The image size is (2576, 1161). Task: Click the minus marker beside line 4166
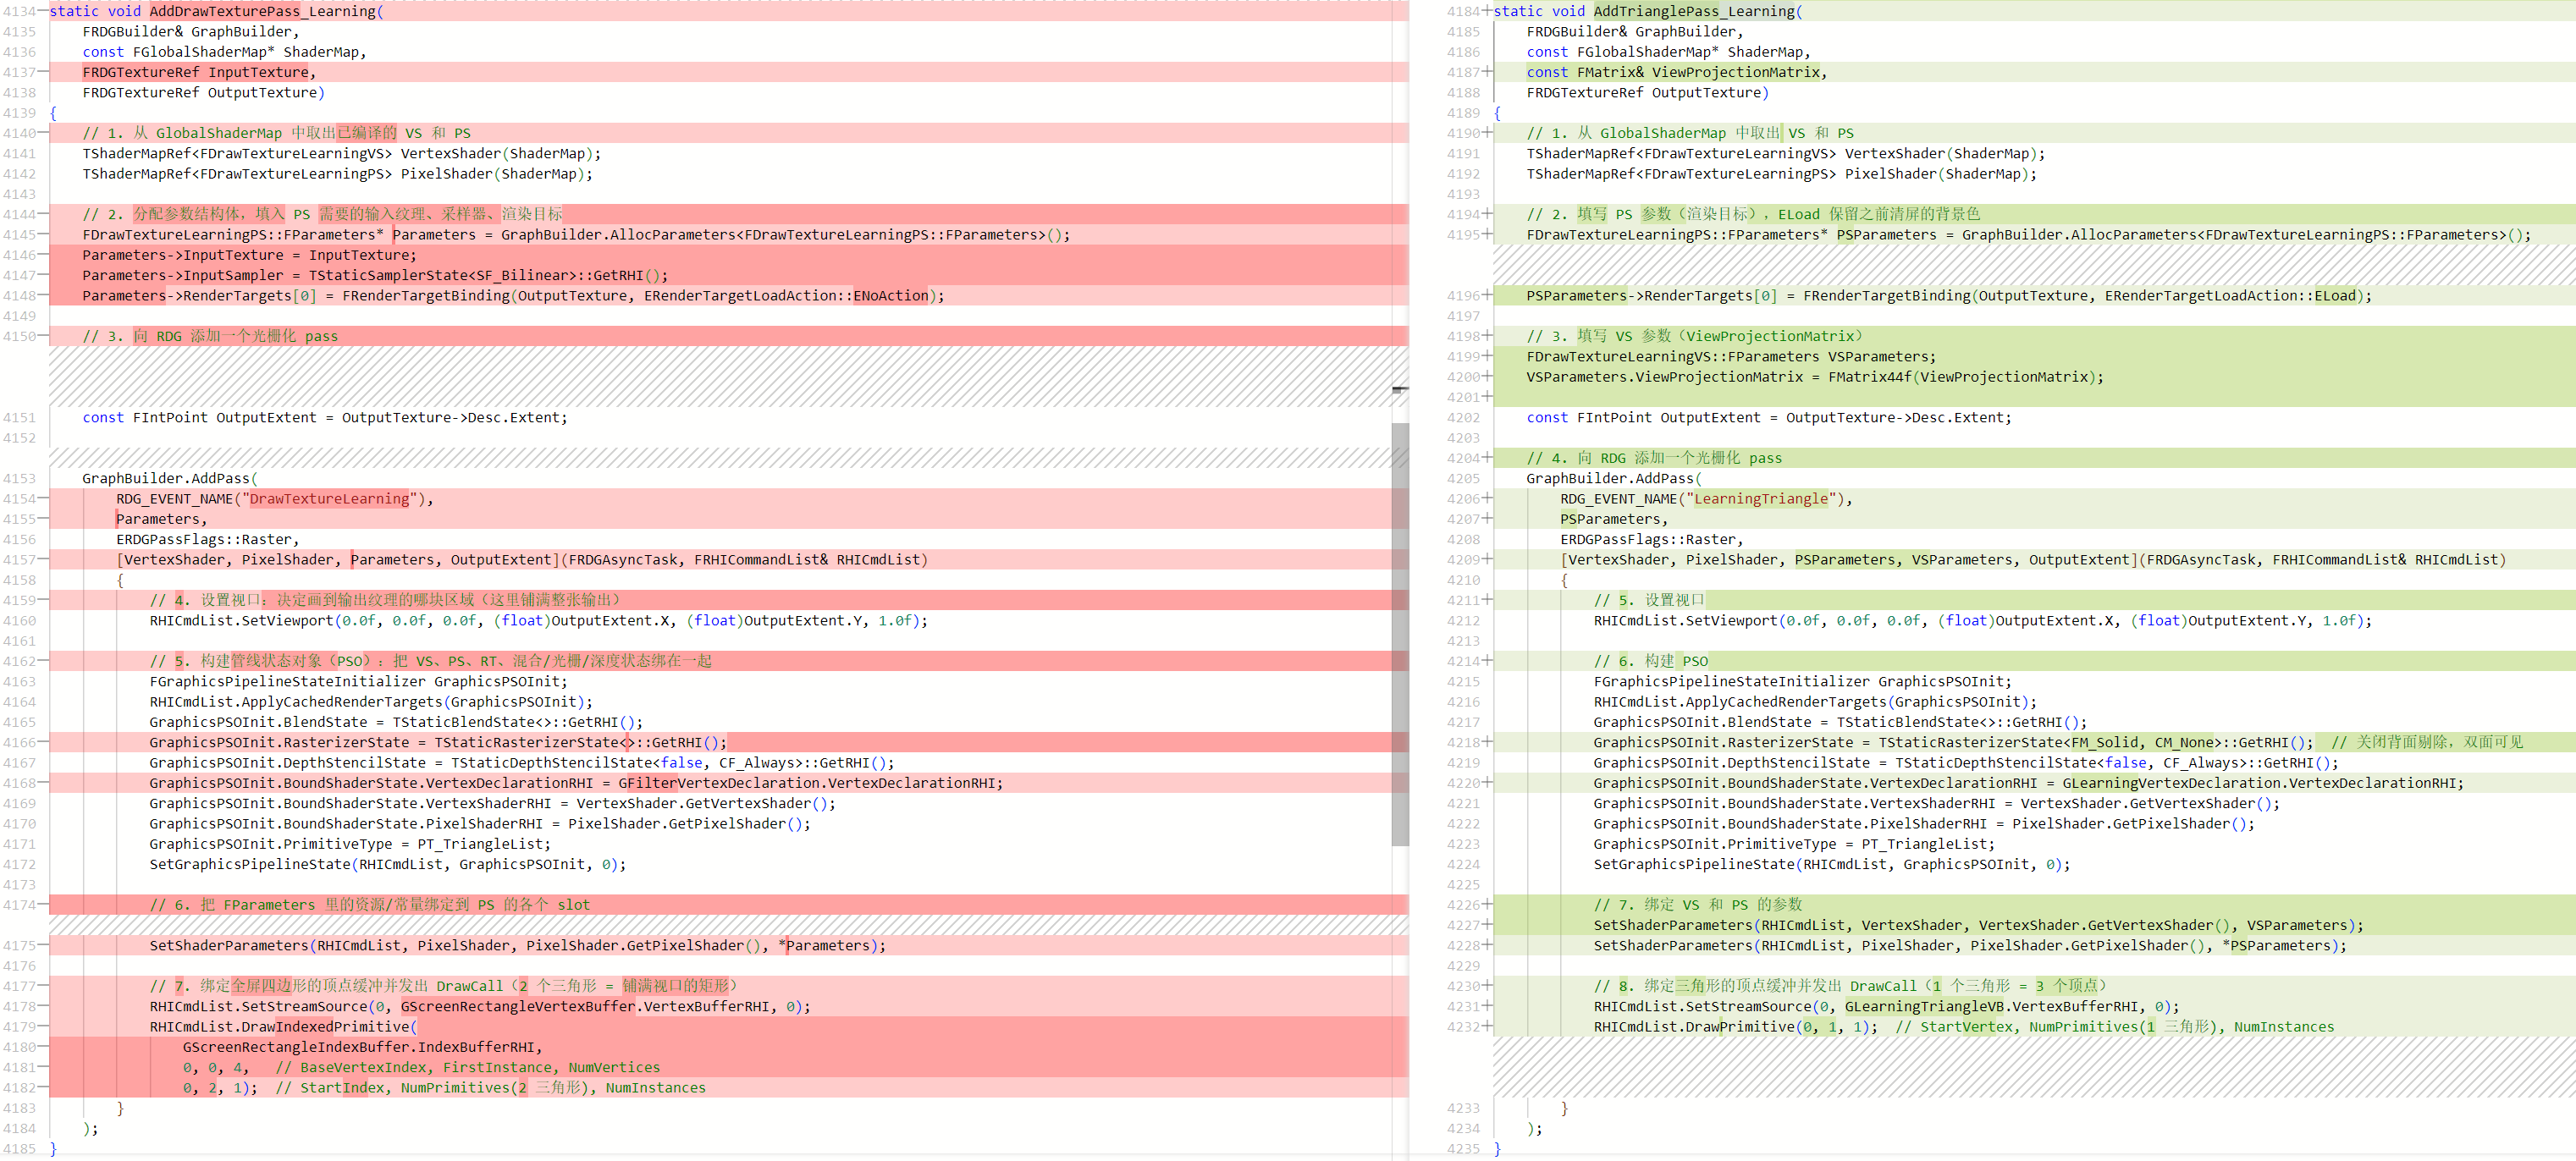pos(43,742)
